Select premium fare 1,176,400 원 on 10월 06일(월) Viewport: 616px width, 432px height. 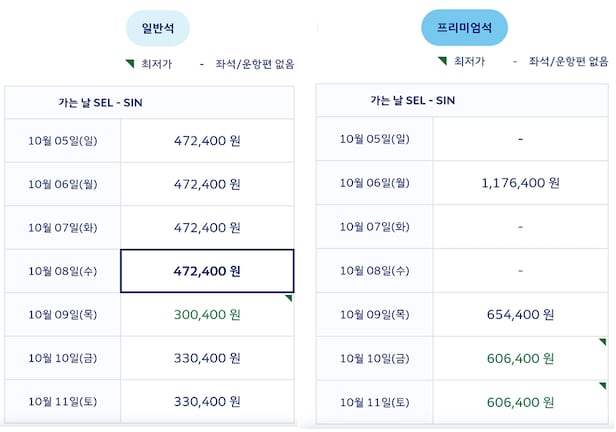[520, 182]
